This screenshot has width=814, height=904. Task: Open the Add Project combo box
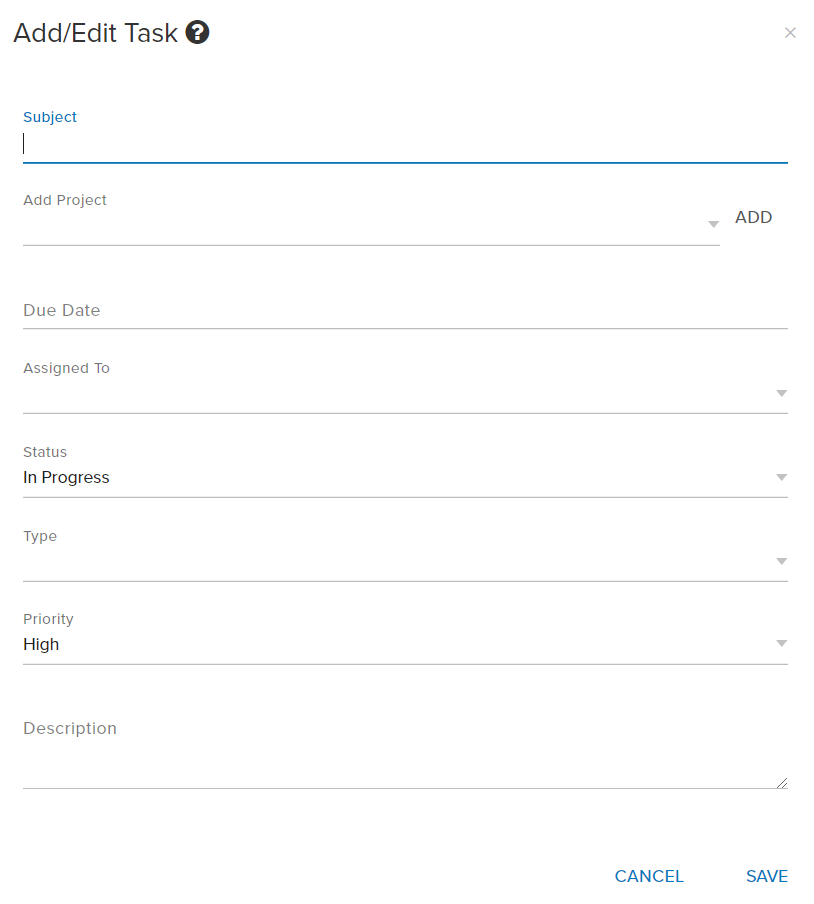click(360, 226)
